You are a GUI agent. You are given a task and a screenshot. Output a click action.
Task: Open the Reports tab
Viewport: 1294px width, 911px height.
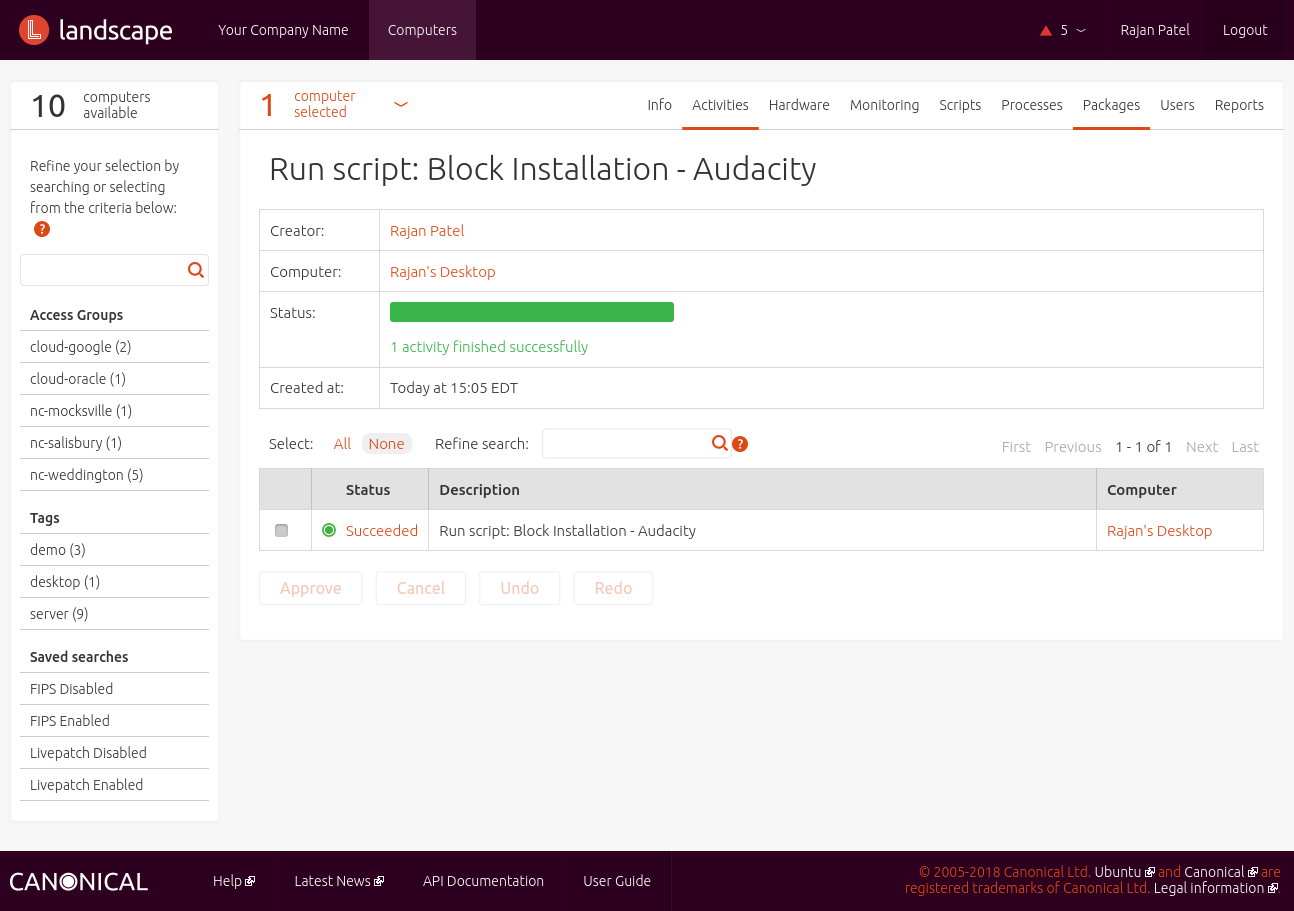pyautogui.click(x=1239, y=105)
